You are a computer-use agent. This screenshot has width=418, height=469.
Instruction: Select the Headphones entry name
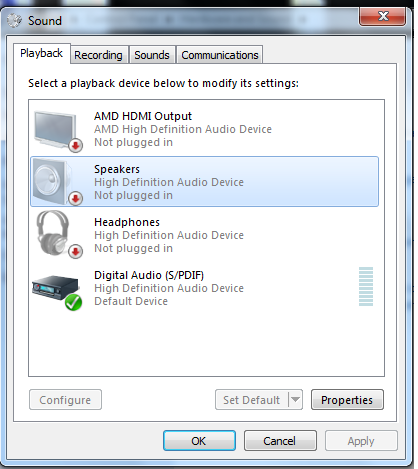tap(127, 222)
